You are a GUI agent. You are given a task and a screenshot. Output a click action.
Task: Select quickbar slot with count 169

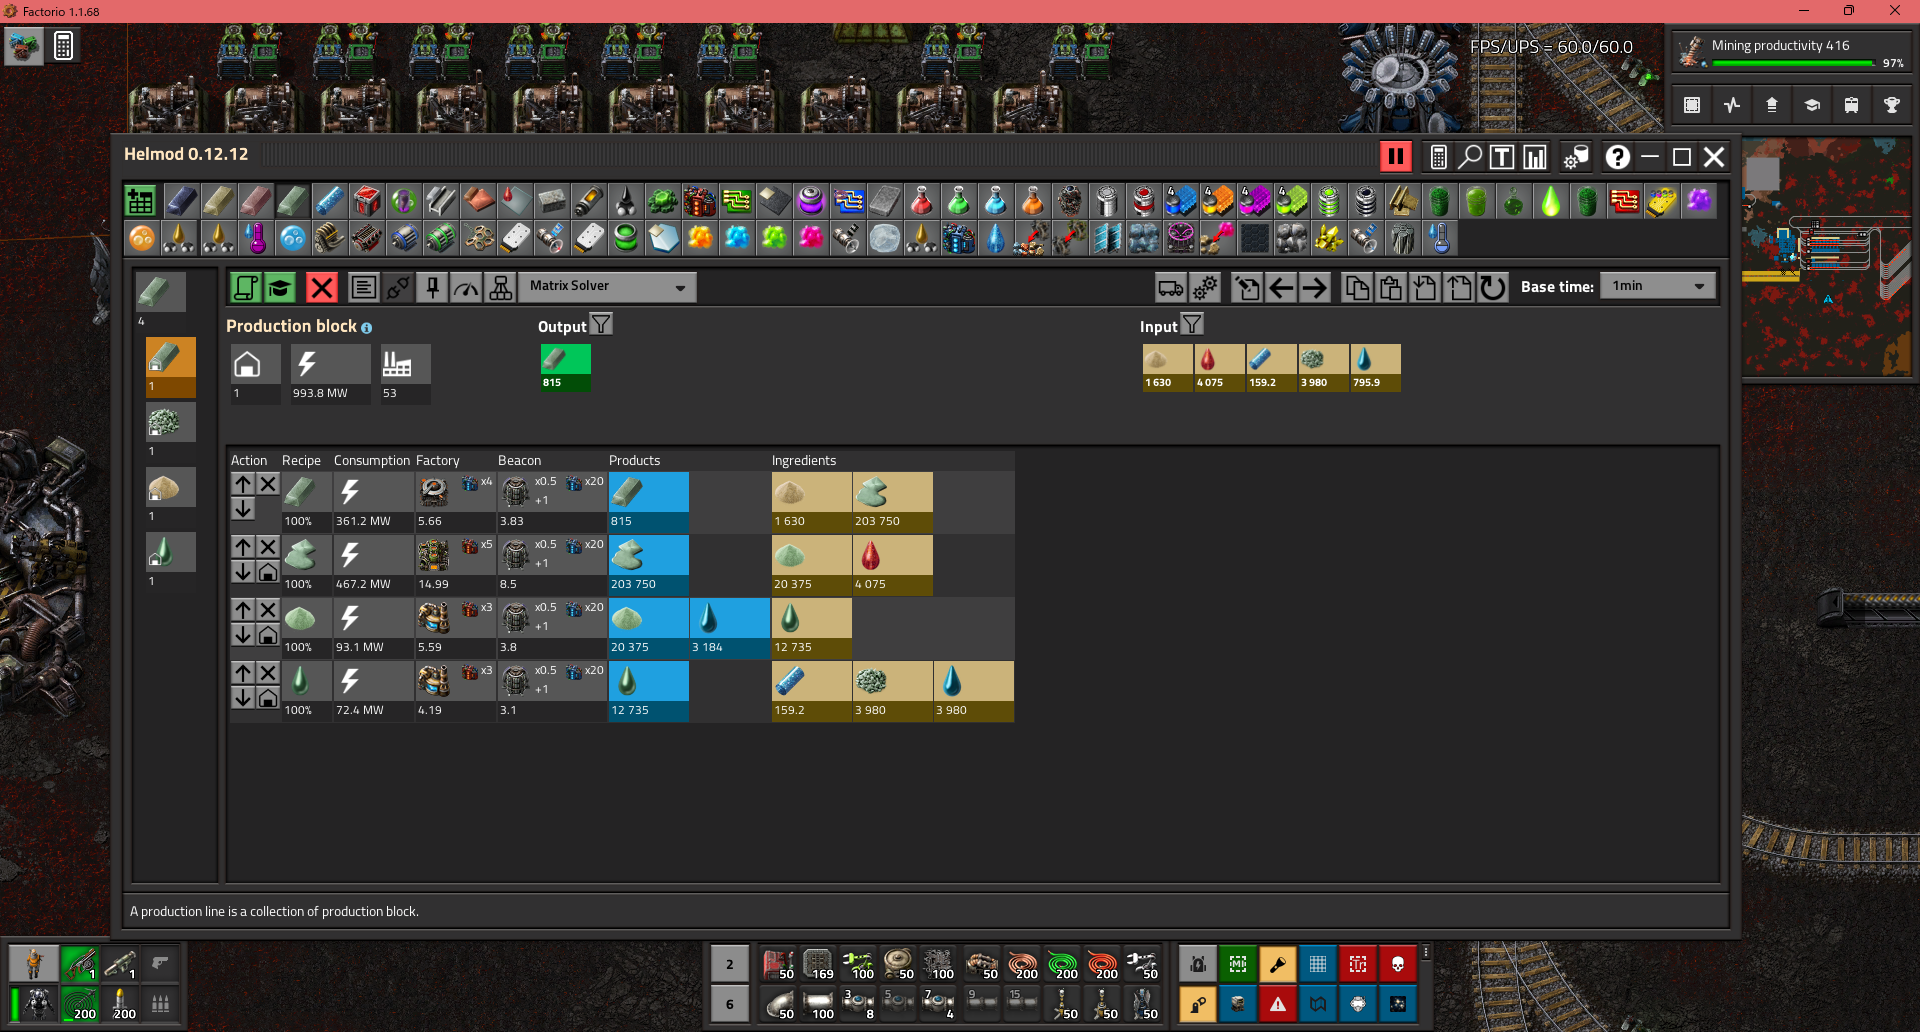tap(818, 964)
